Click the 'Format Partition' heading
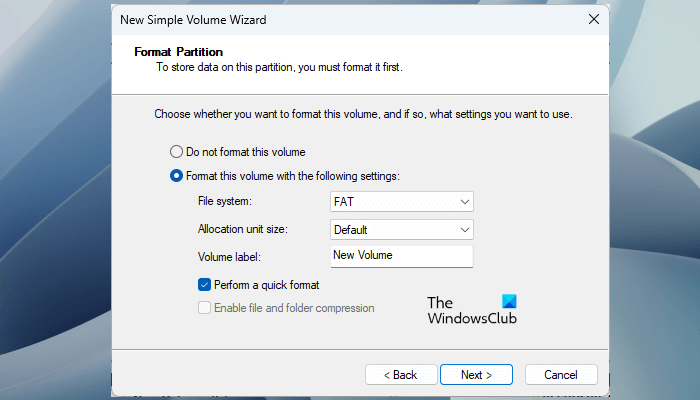 point(178,51)
